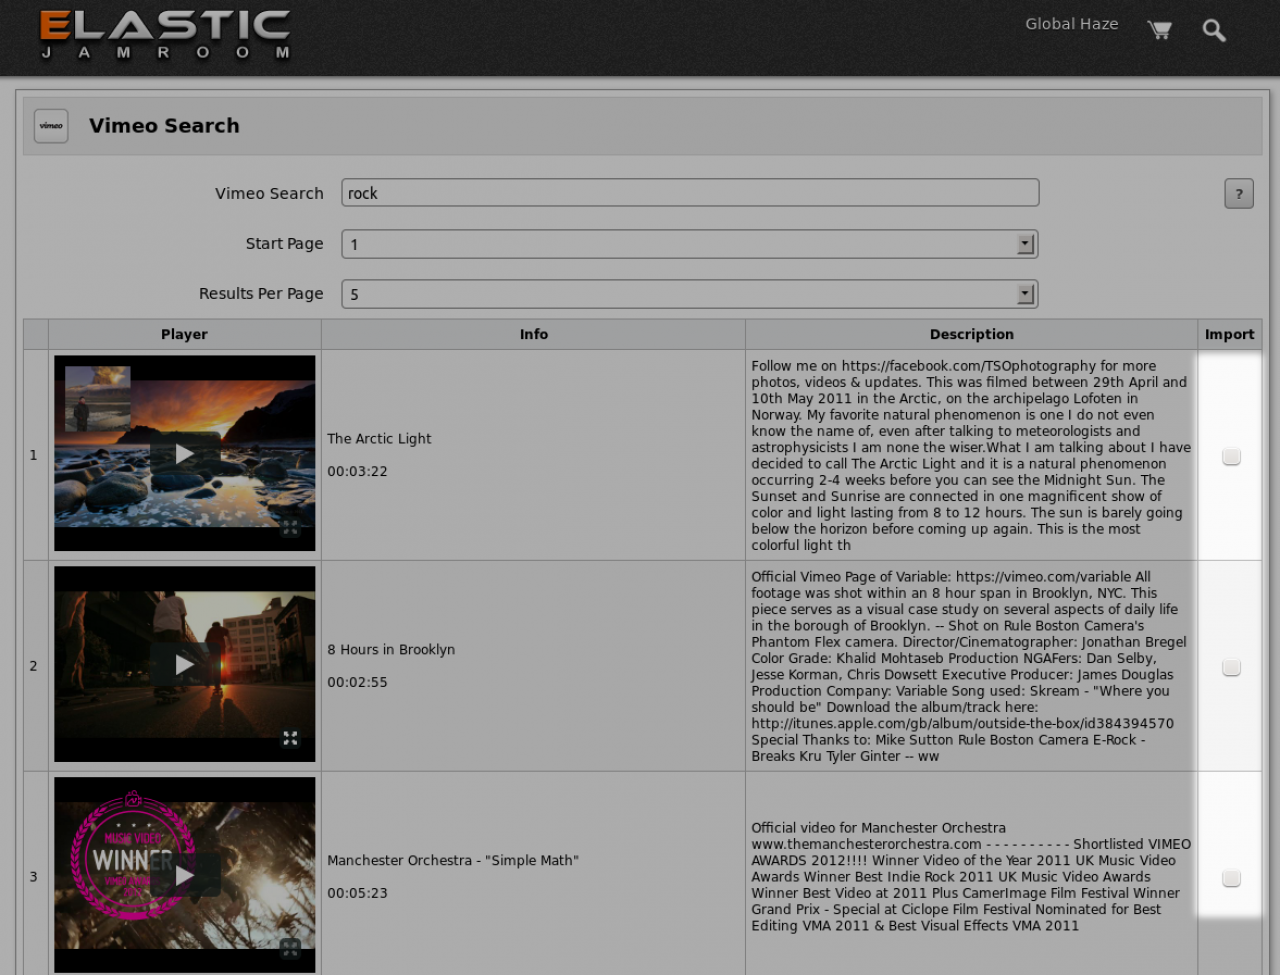
Task: Check Import for 8 Hours in Brooklyn
Action: (x=1231, y=667)
